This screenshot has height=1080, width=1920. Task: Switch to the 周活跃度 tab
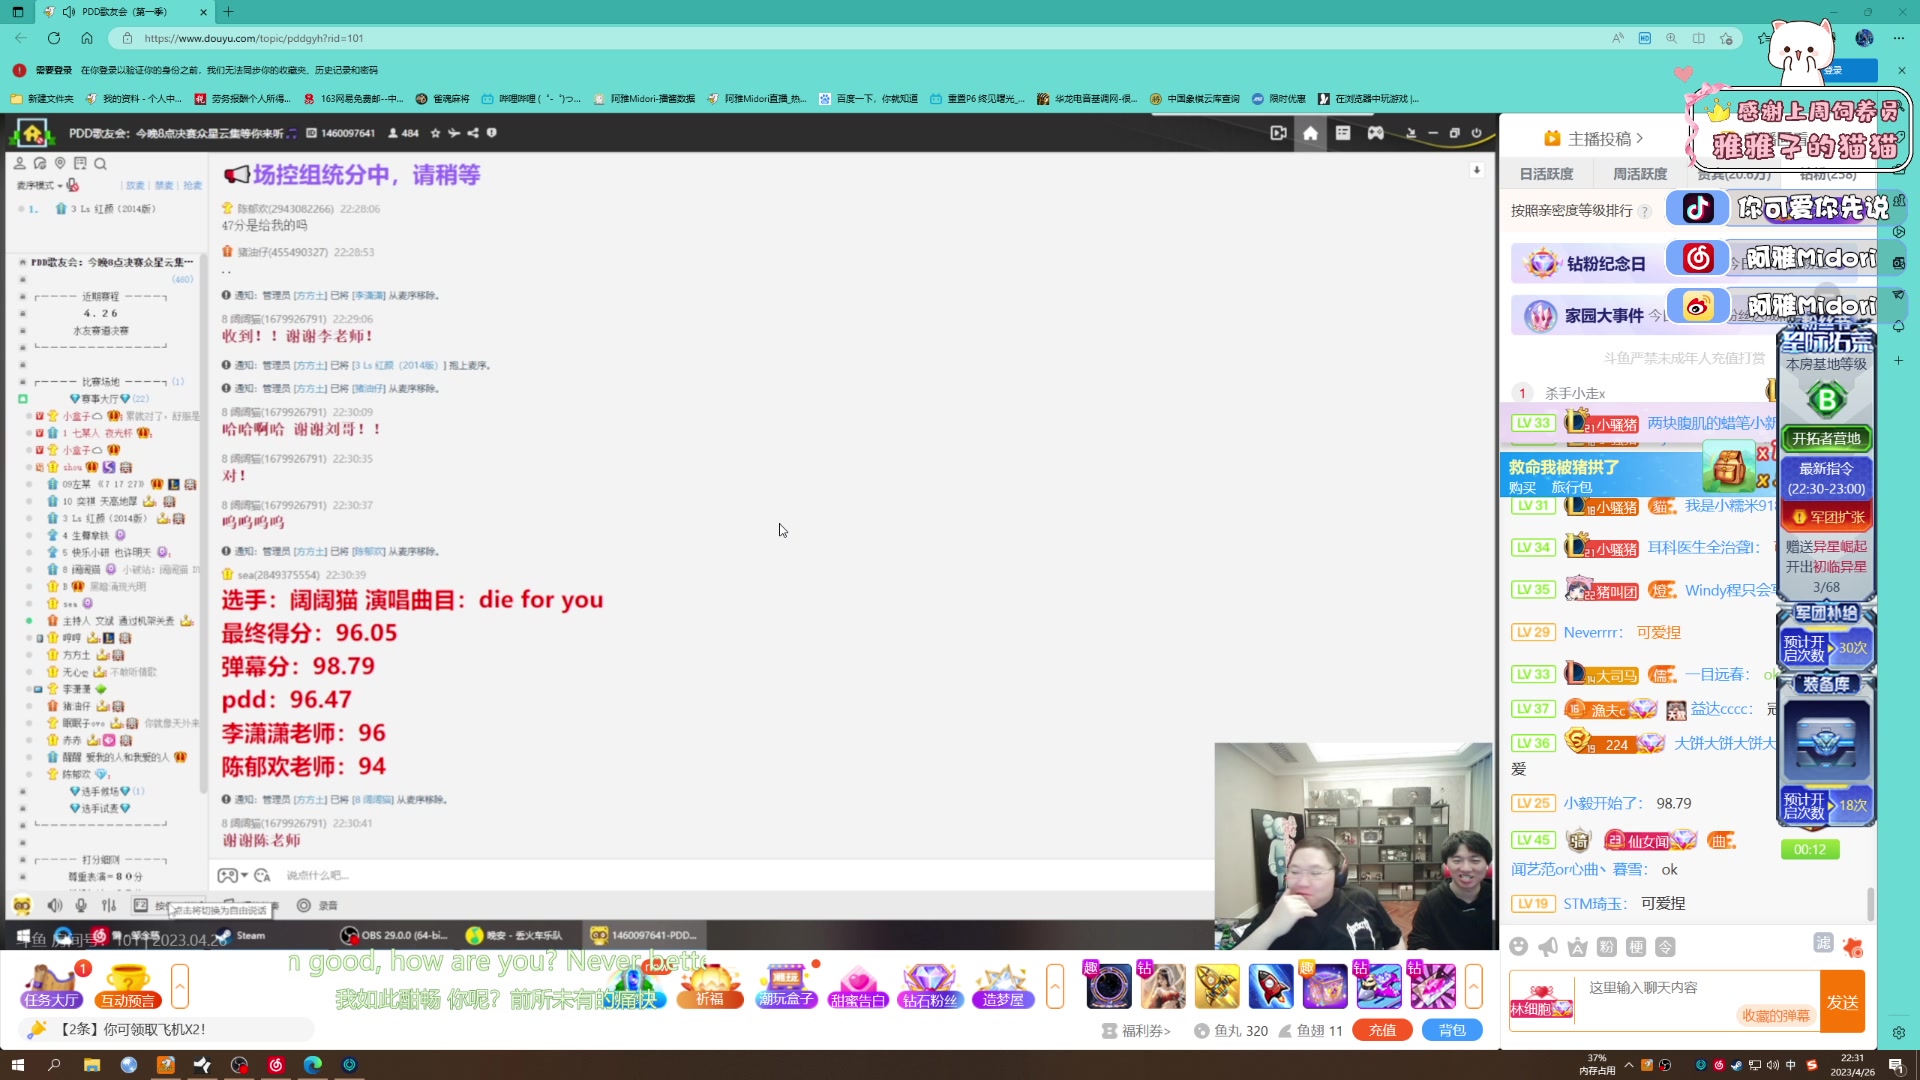pyautogui.click(x=1640, y=174)
